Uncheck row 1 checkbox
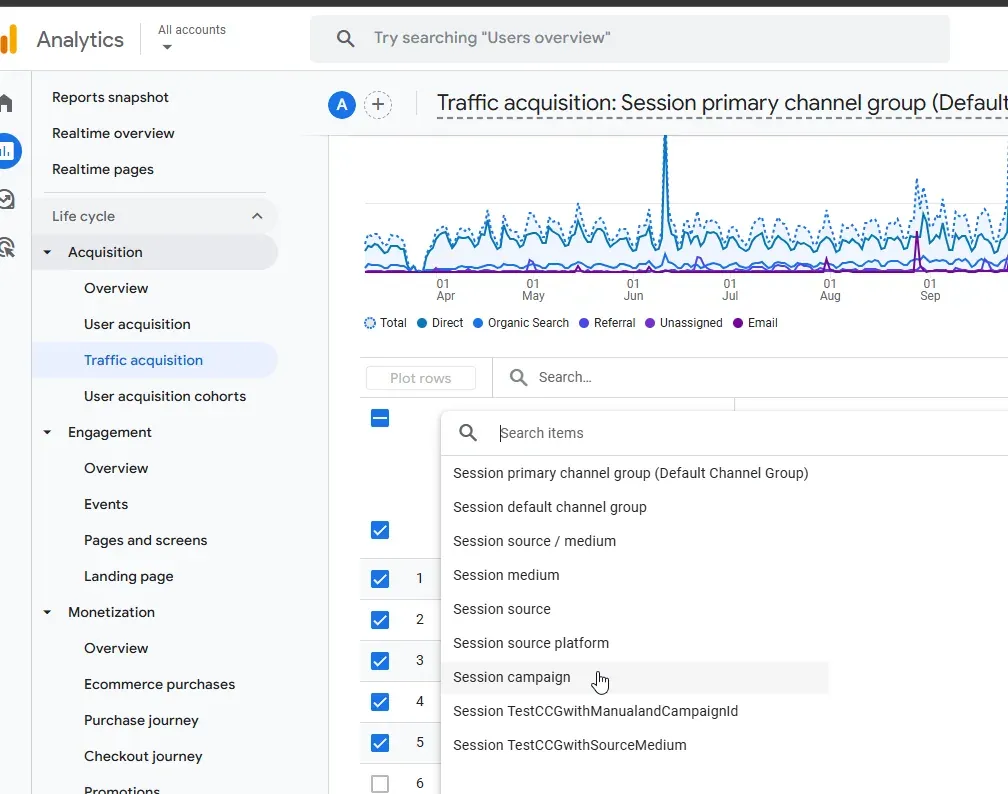 pyautogui.click(x=380, y=579)
